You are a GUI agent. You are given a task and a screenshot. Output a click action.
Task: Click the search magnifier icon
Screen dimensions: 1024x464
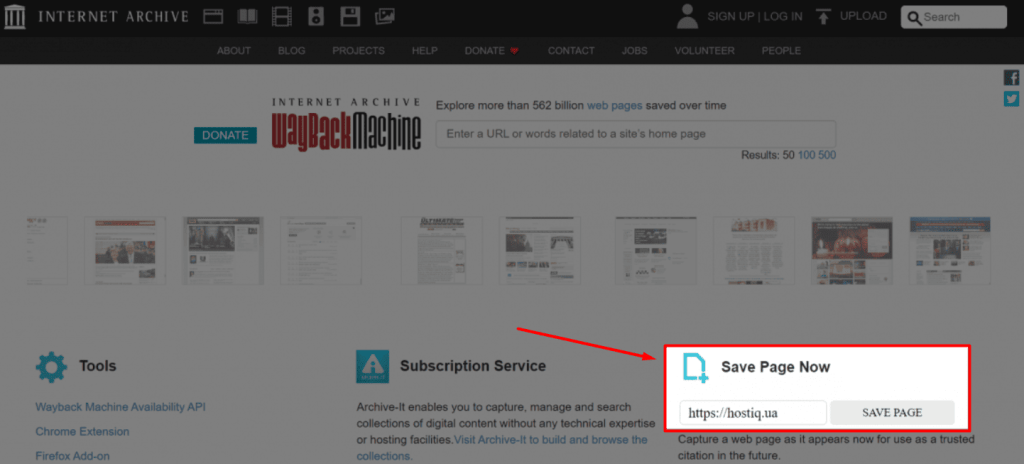tap(914, 18)
